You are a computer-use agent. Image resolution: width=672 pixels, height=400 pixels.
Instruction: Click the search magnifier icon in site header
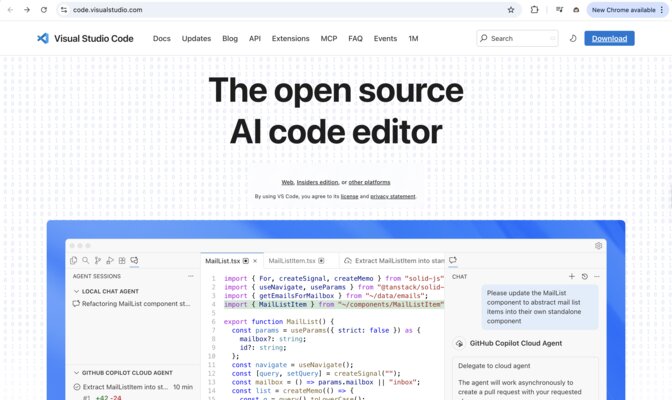click(484, 38)
